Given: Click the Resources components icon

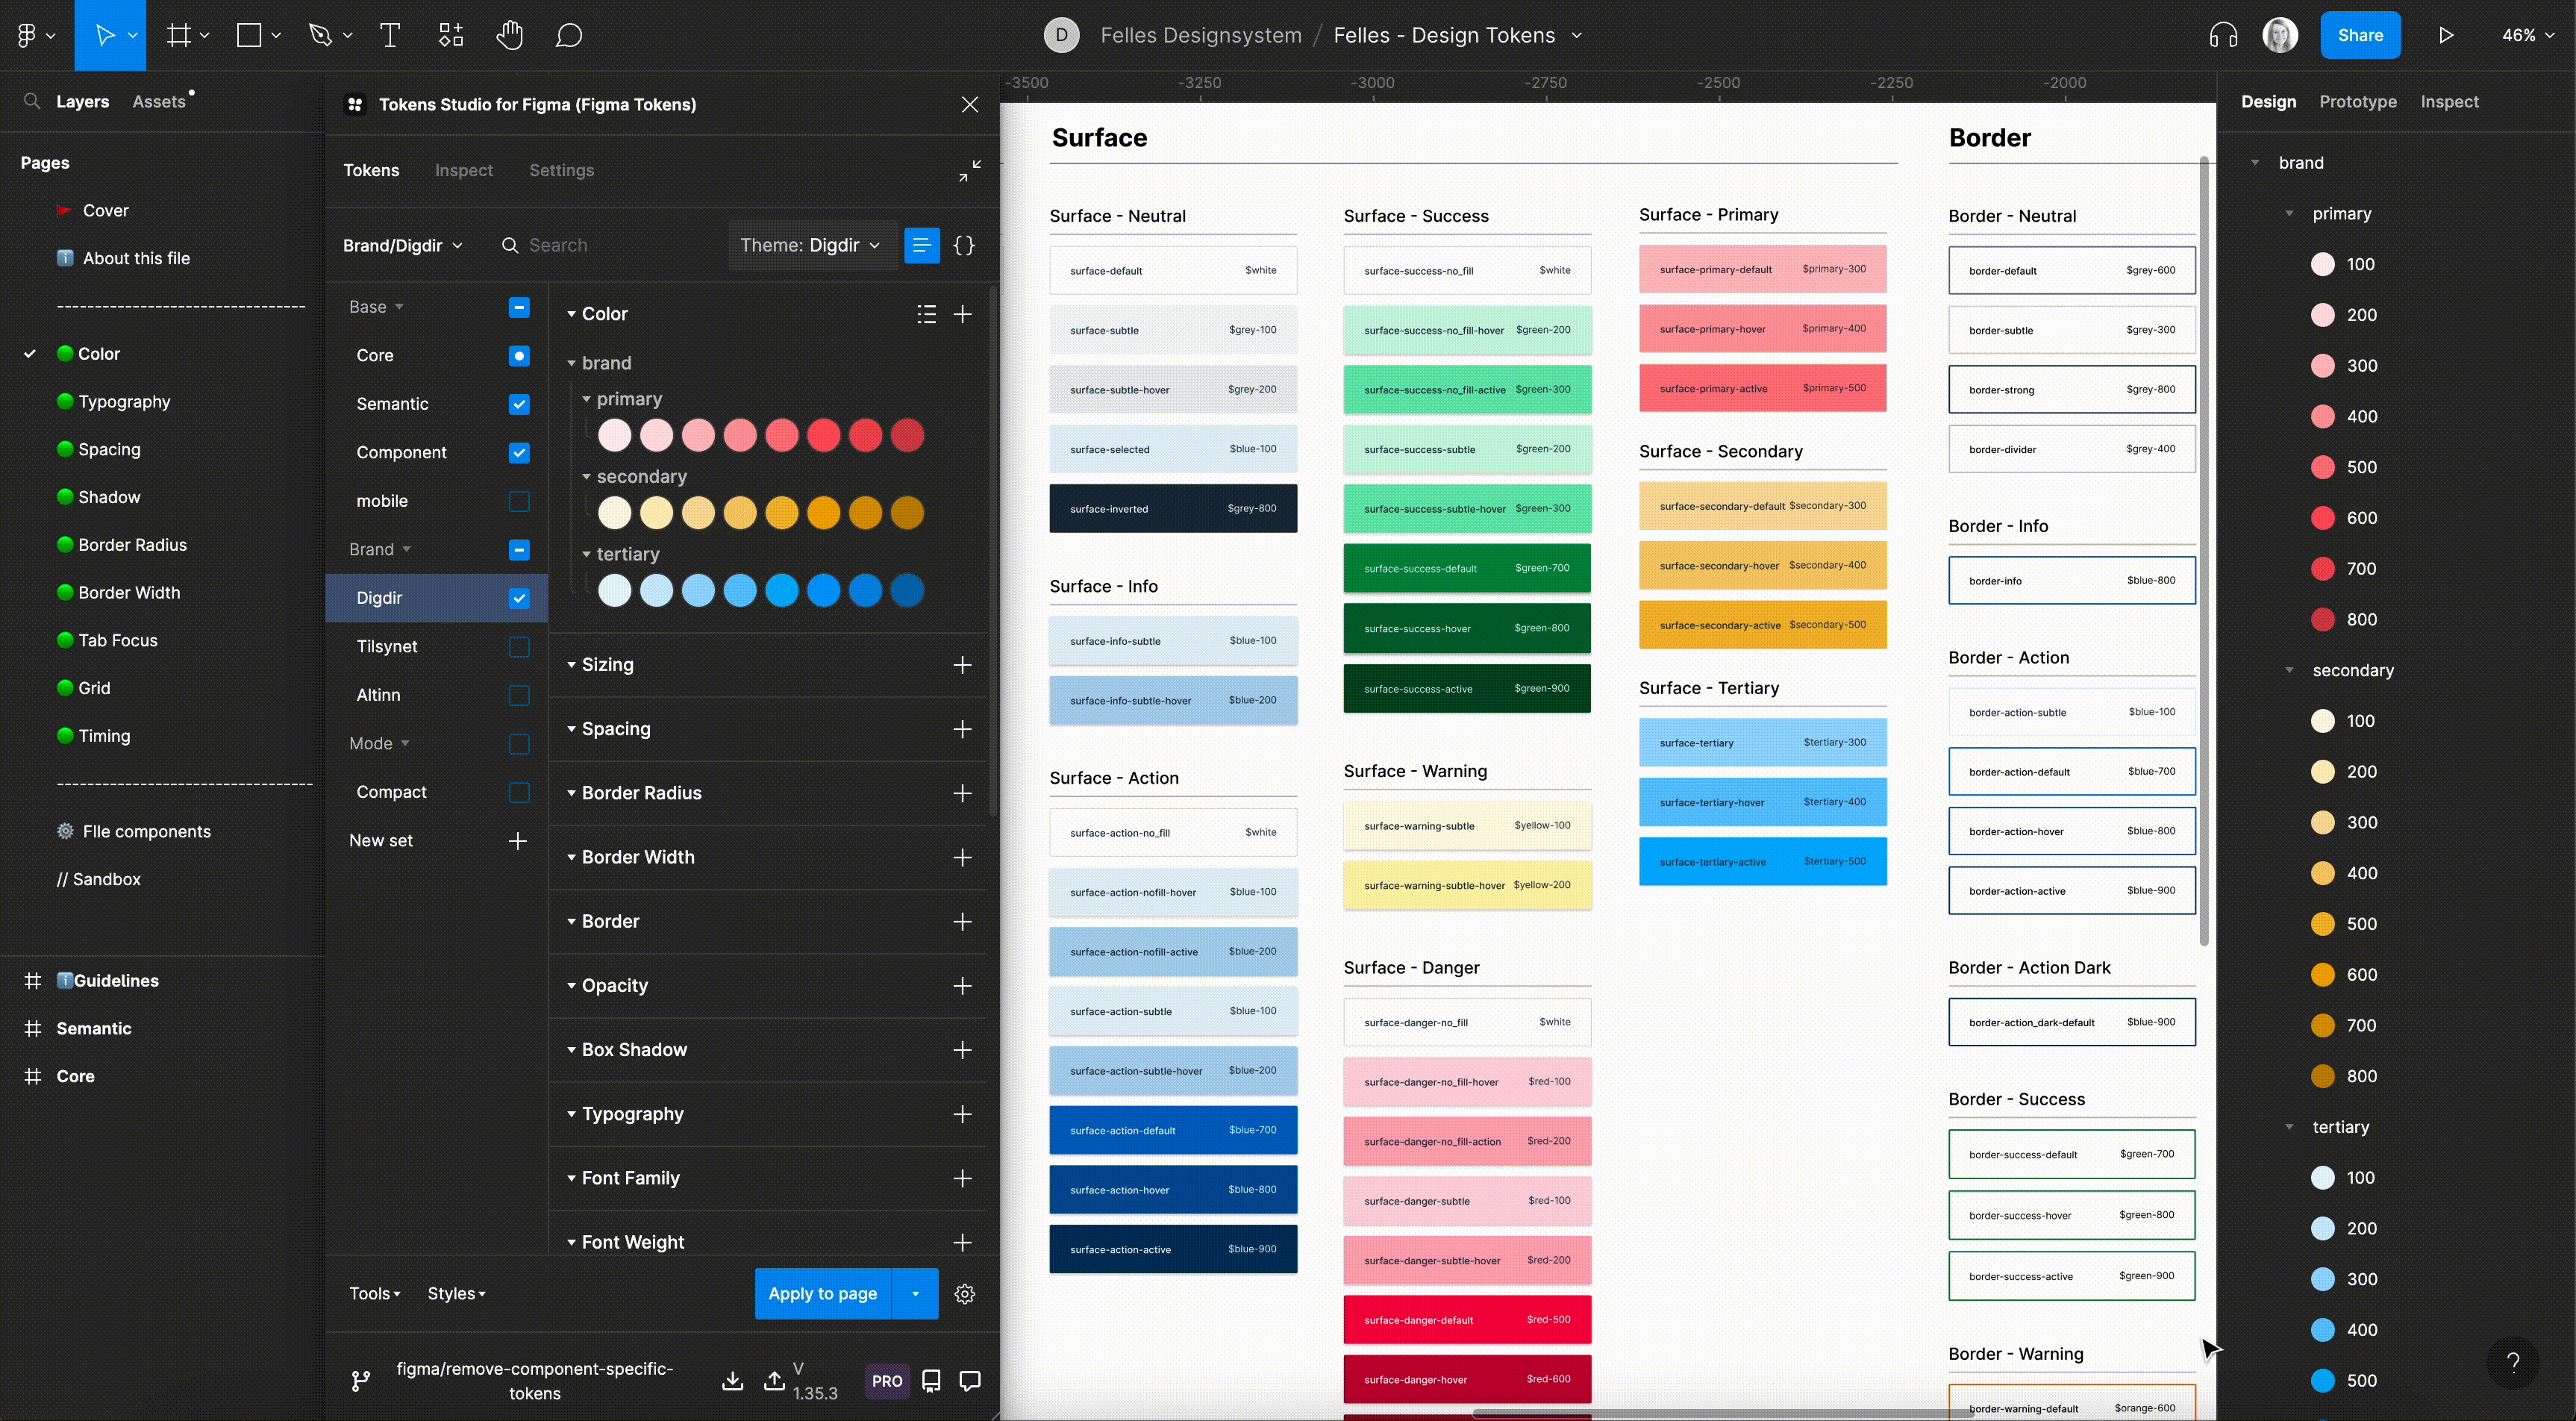Looking at the screenshot, I should tap(451, 36).
